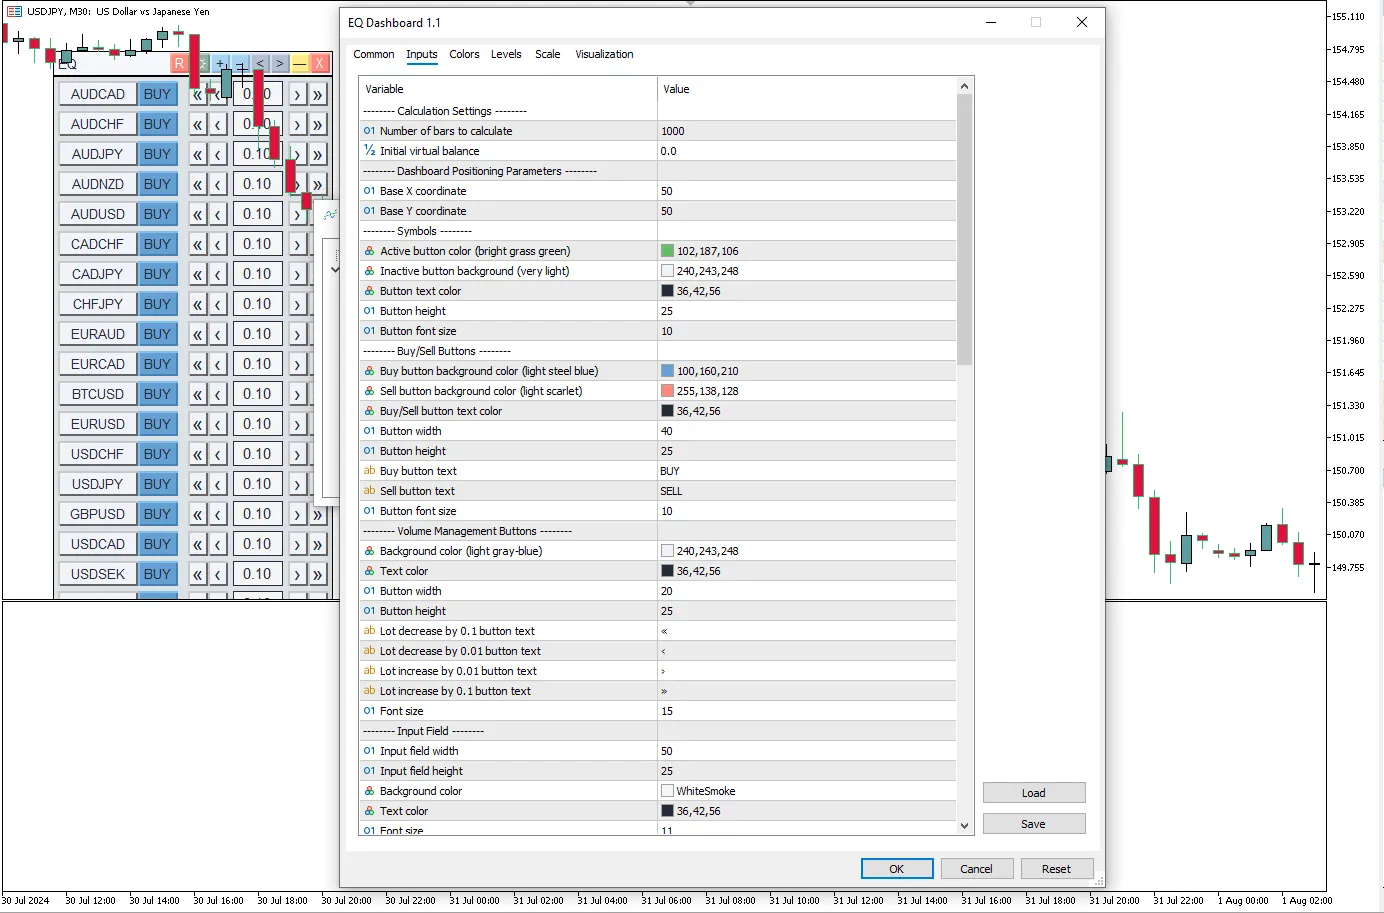
Task: Increase AUDCAD lot by 0.1 using »
Action: tap(317, 95)
